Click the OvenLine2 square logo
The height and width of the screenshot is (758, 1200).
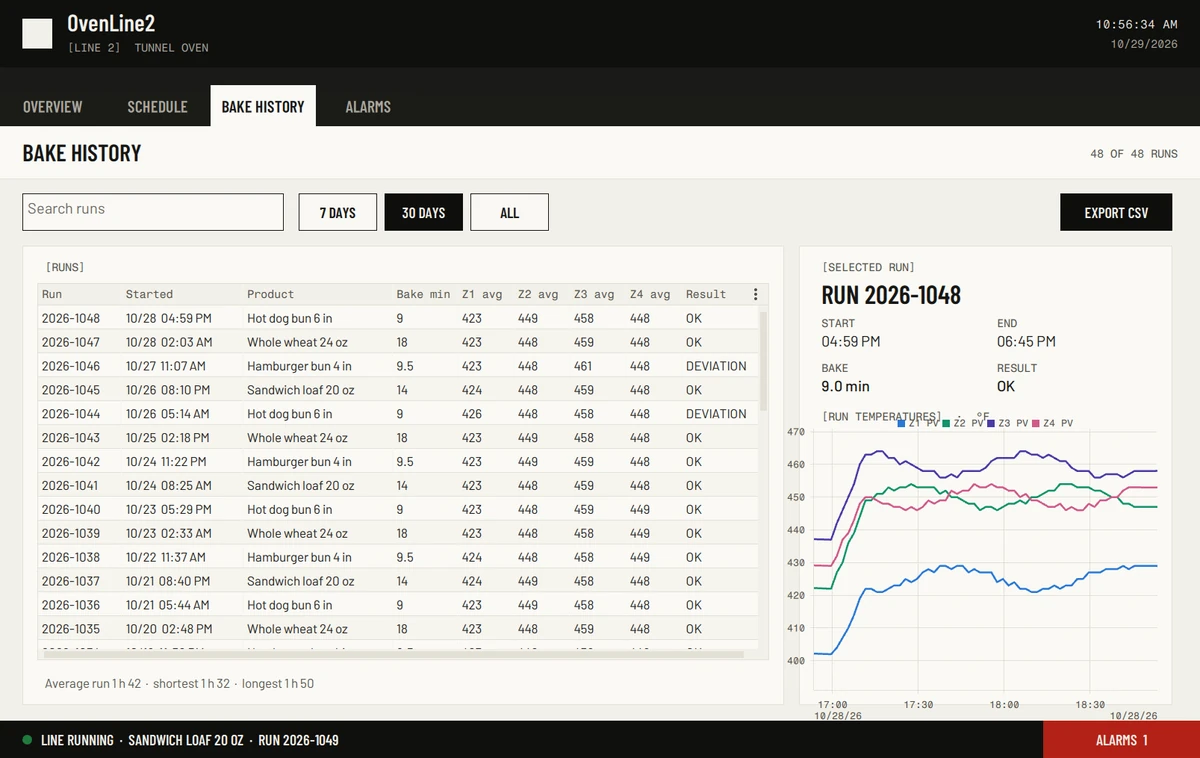37,34
